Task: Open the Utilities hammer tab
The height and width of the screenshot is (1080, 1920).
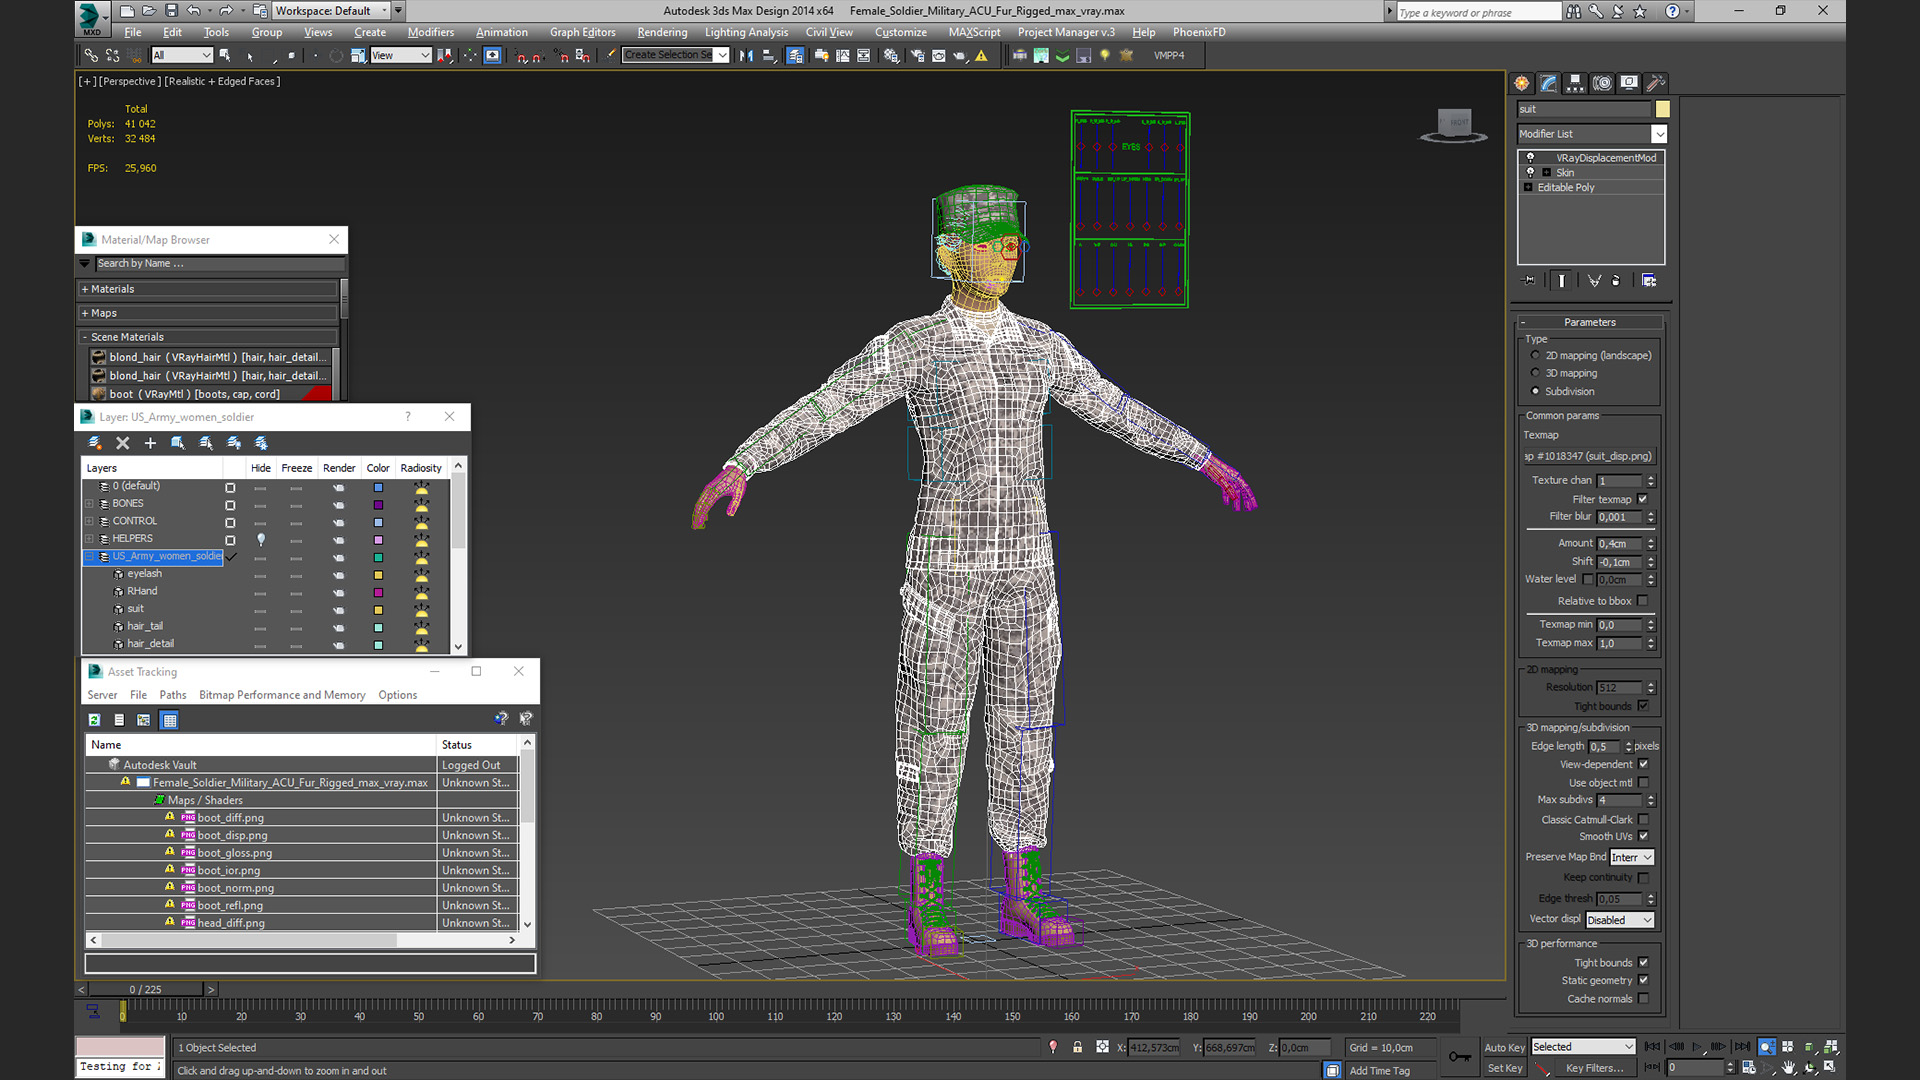Action: click(1655, 83)
